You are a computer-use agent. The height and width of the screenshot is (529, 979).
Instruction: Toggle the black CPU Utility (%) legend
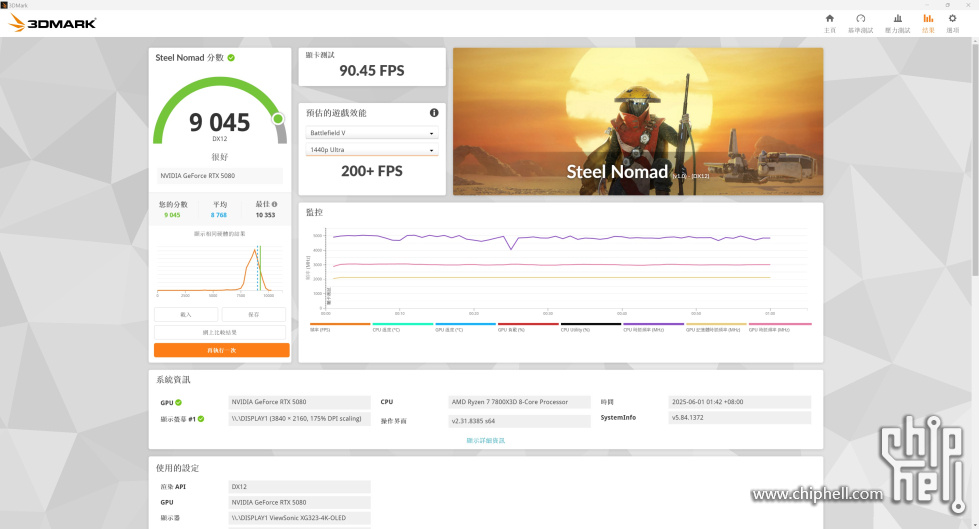[x=591, y=327]
